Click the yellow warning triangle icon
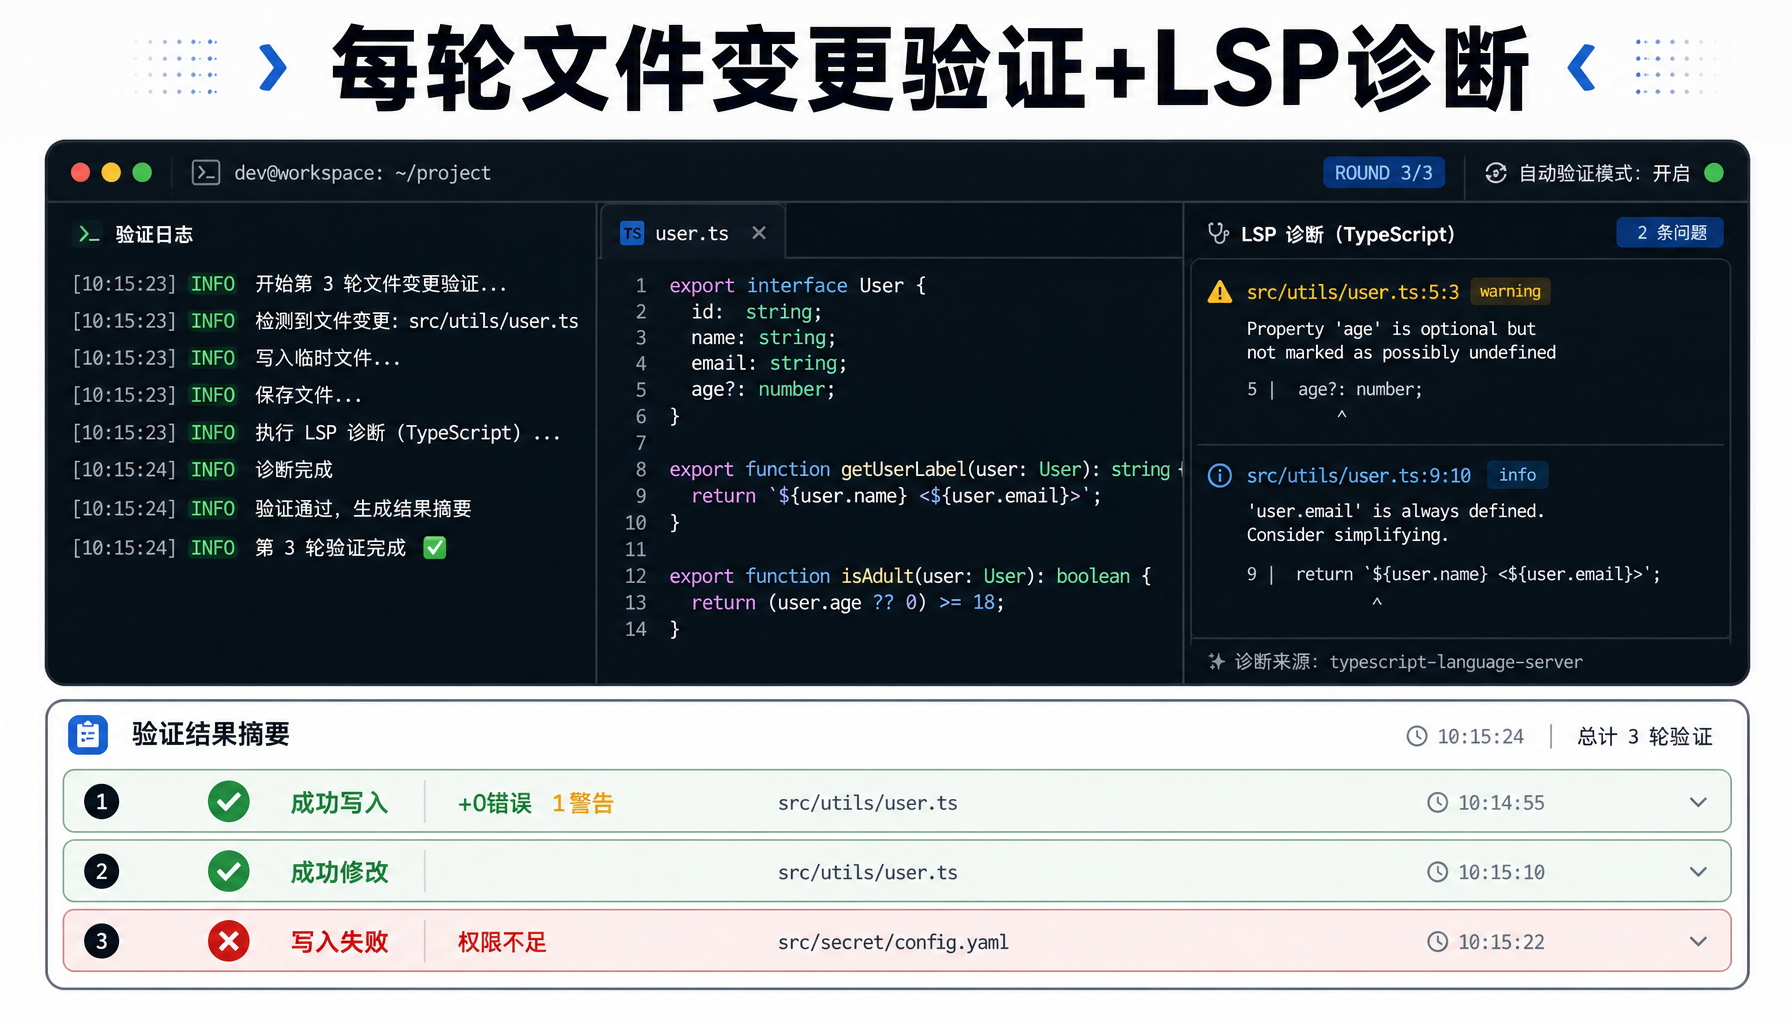Screen dimensions: 1792x1024 point(1220,292)
